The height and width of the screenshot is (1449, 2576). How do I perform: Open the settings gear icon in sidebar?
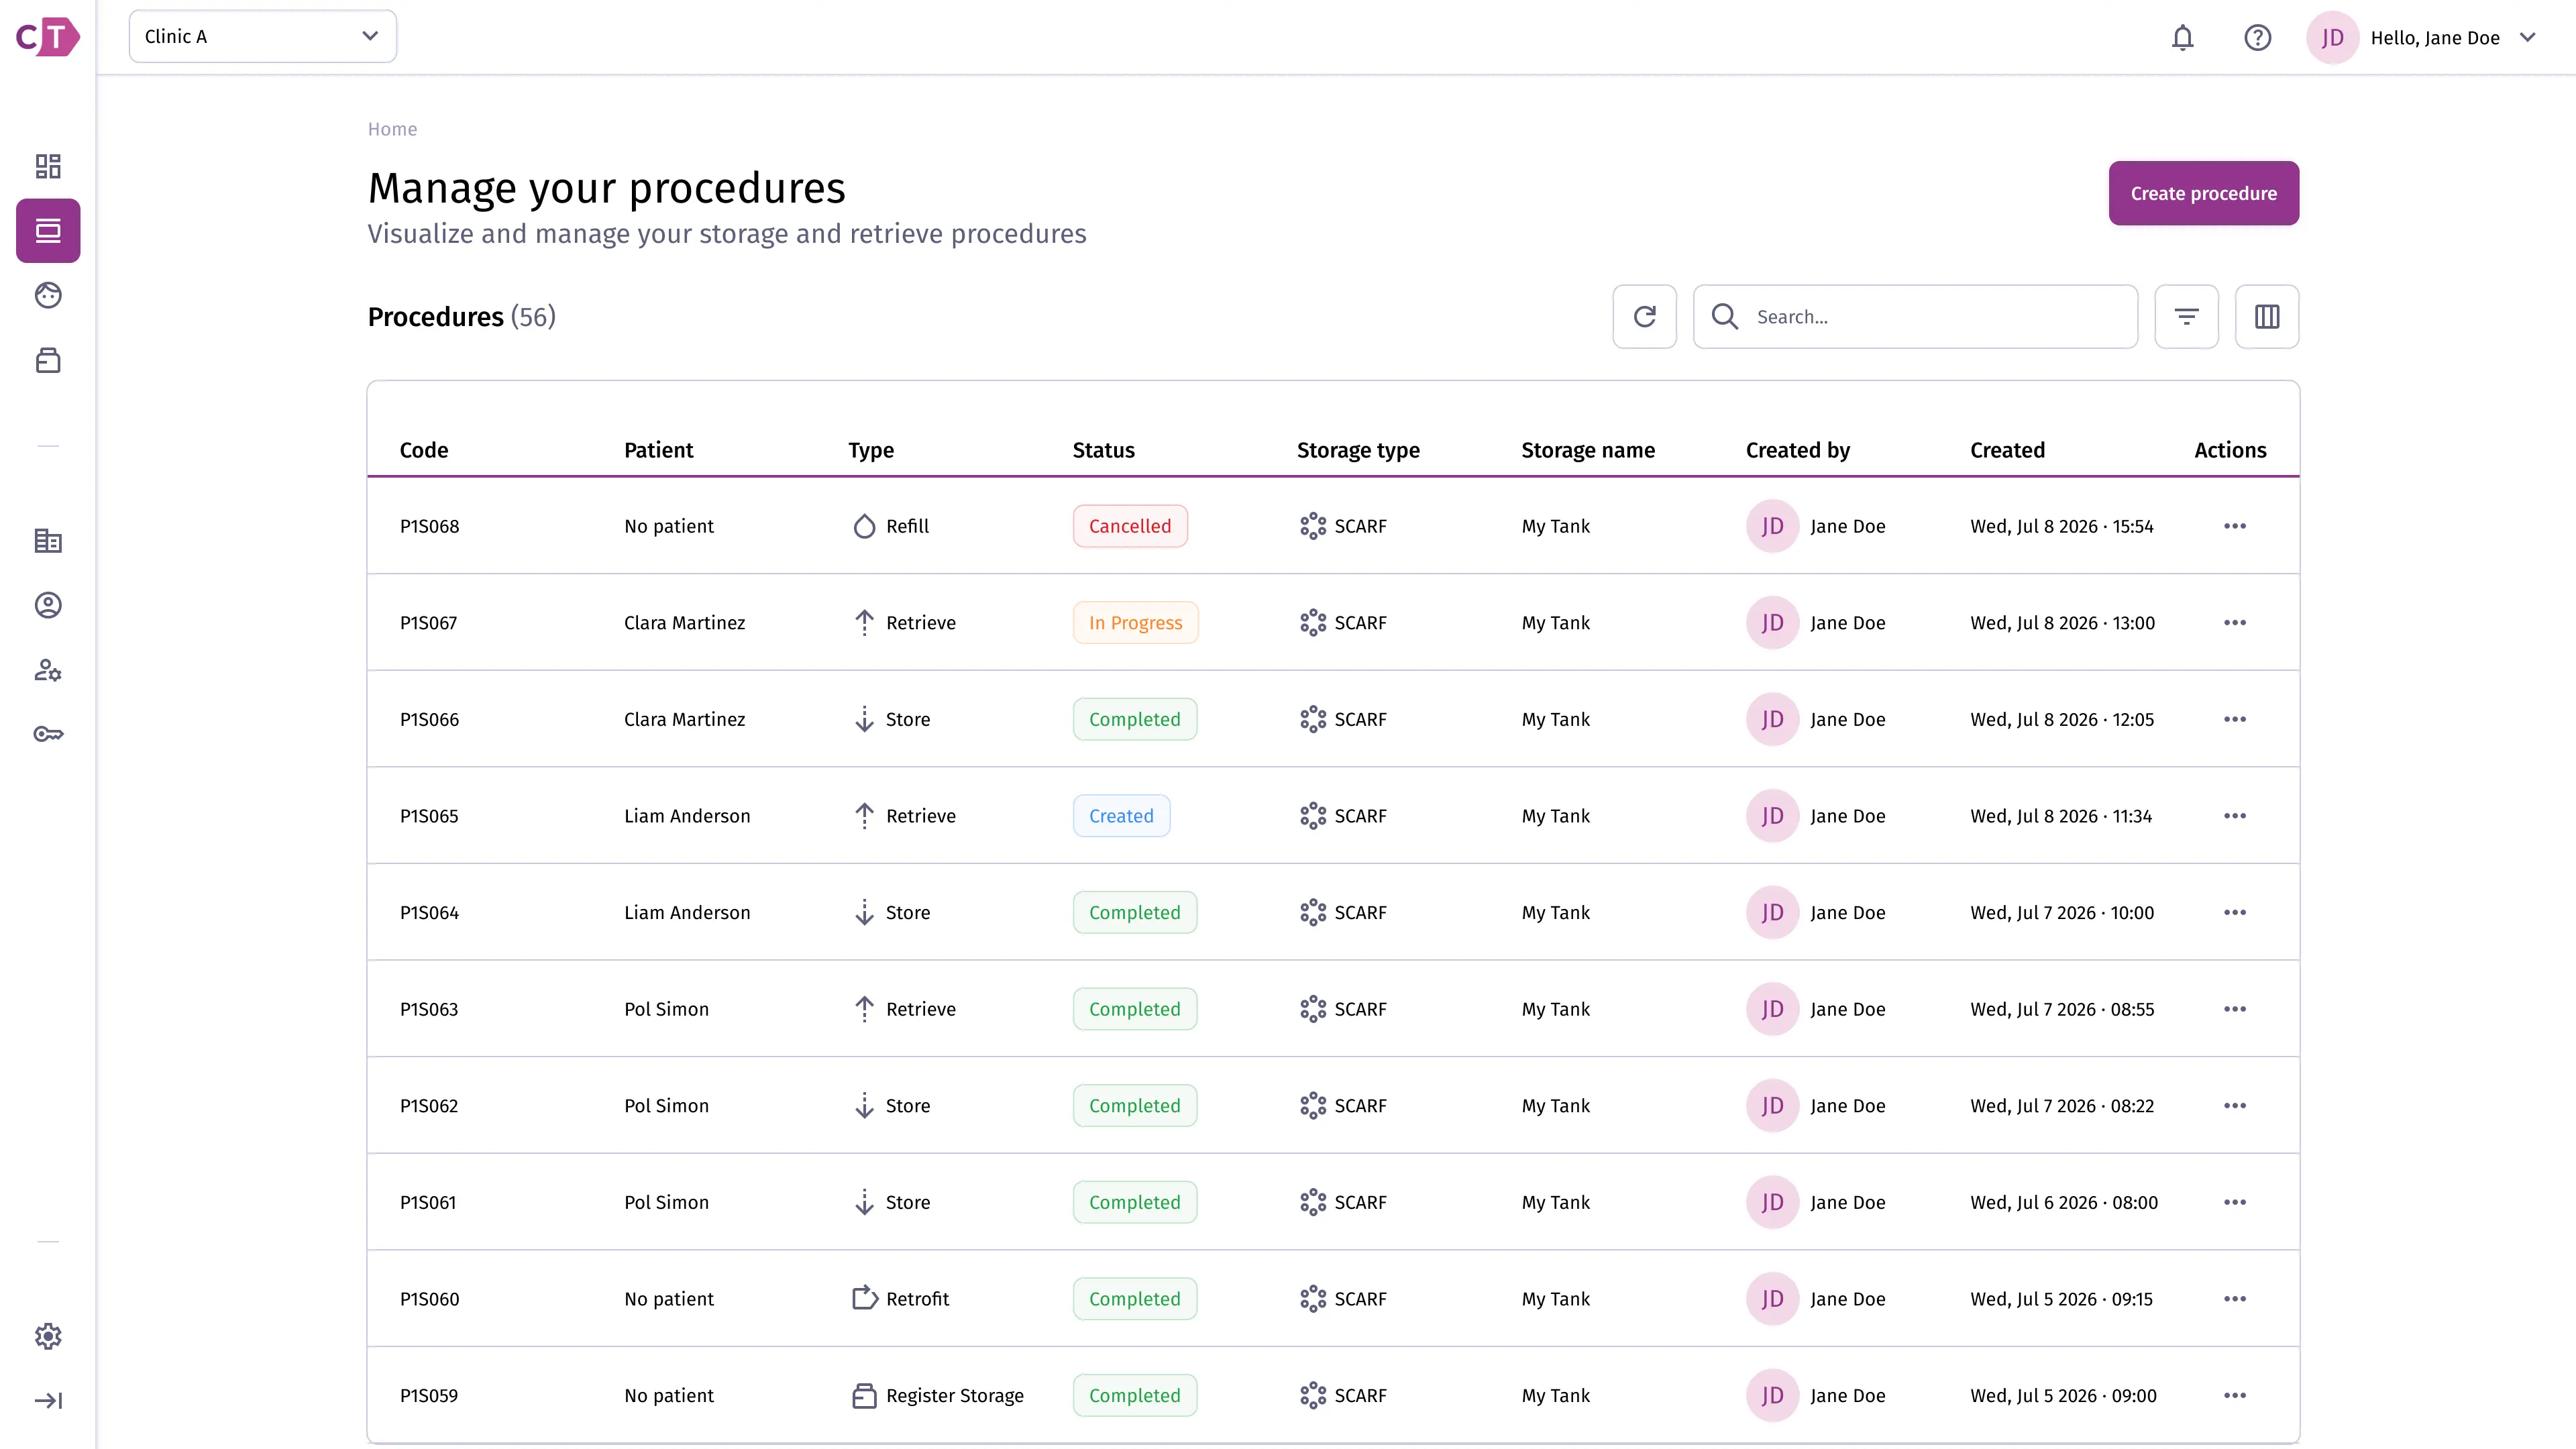point(48,1336)
